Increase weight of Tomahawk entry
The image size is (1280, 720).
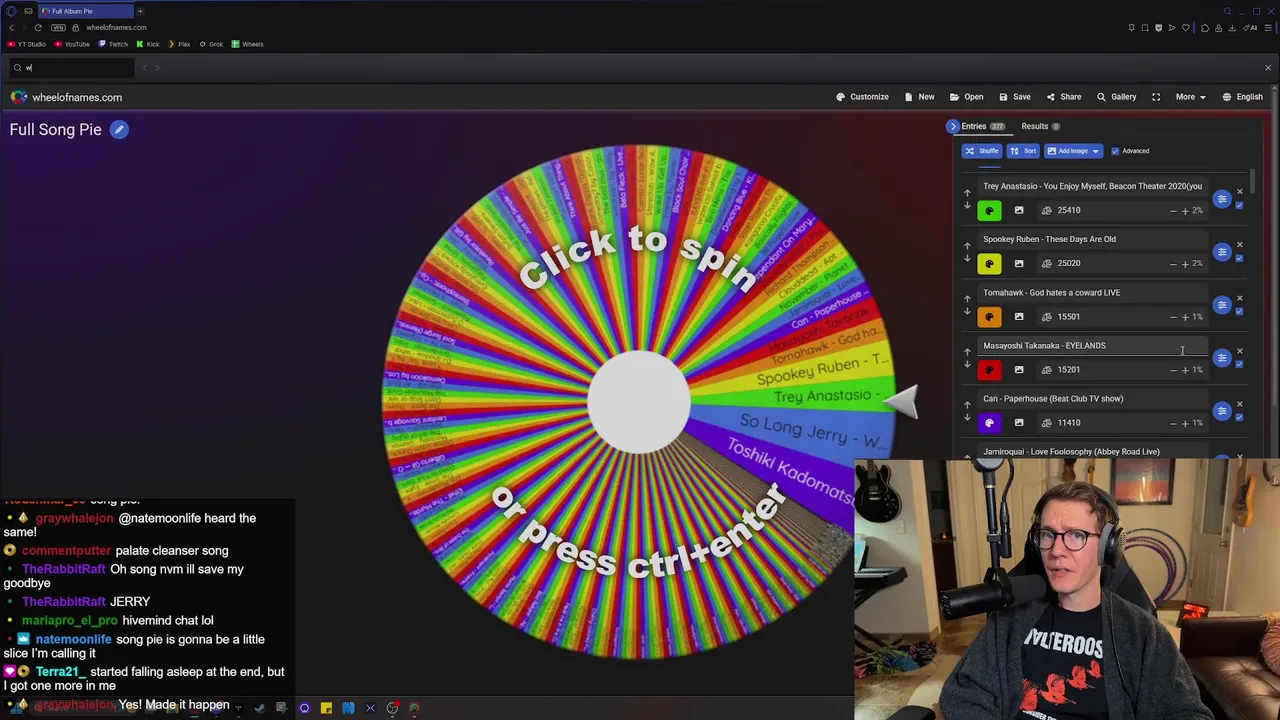1185,317
